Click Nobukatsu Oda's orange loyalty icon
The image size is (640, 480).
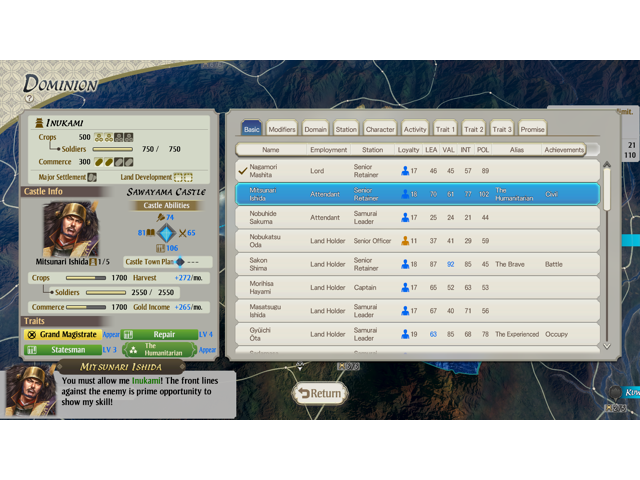(405, 241)
